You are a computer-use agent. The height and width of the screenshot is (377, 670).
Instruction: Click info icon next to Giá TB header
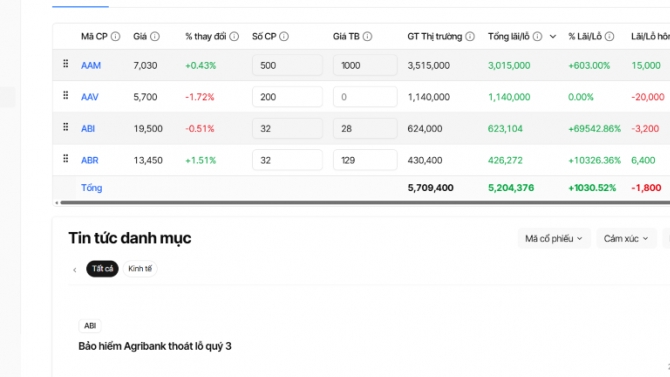pyautogui.click(x=367, y=37)
